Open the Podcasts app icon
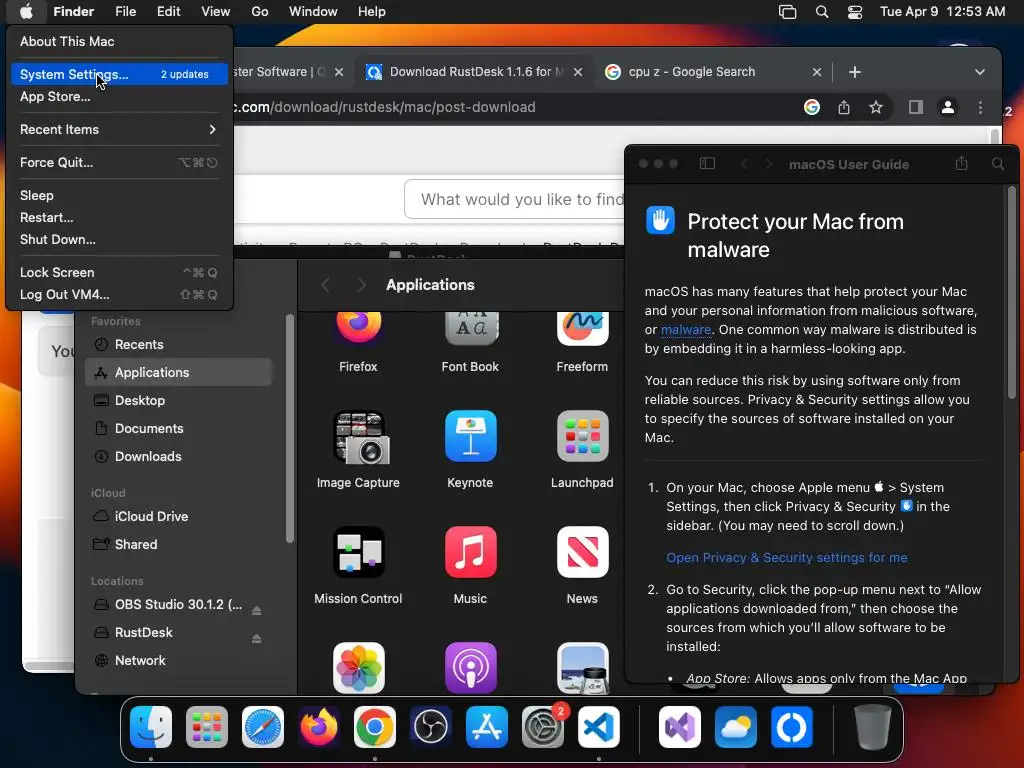1024x768 pixels. pos(471,667)
